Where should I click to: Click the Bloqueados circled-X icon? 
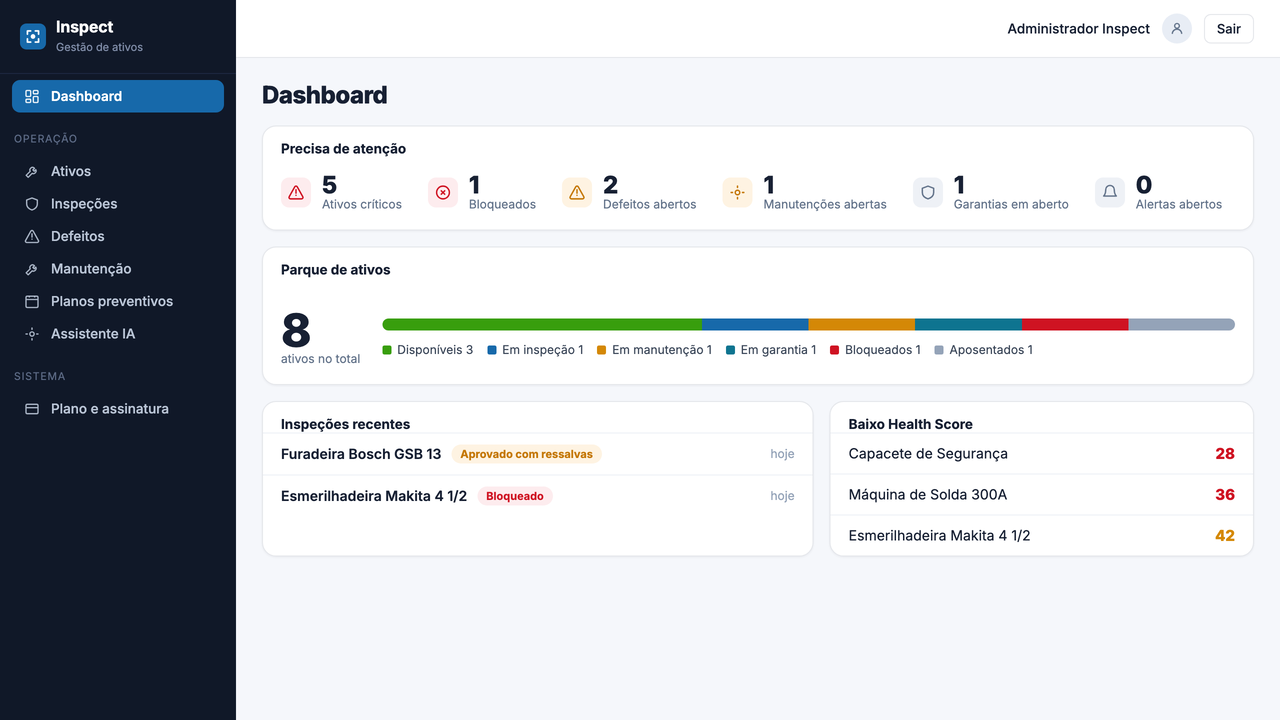(443, 193)
